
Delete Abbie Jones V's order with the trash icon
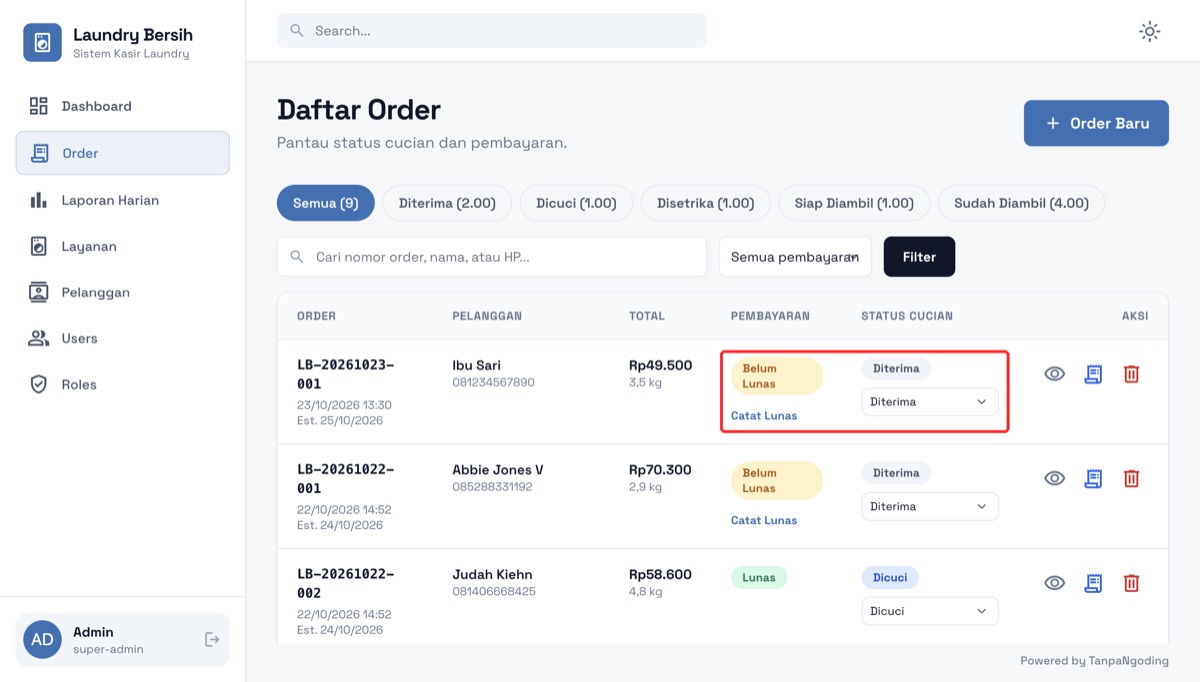1131,478
